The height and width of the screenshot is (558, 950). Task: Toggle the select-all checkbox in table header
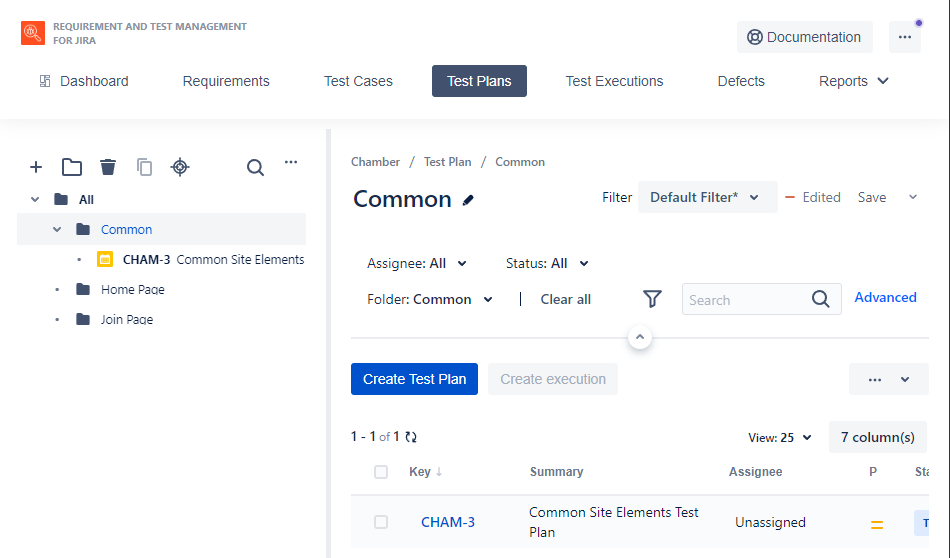[x=380, y=472]
